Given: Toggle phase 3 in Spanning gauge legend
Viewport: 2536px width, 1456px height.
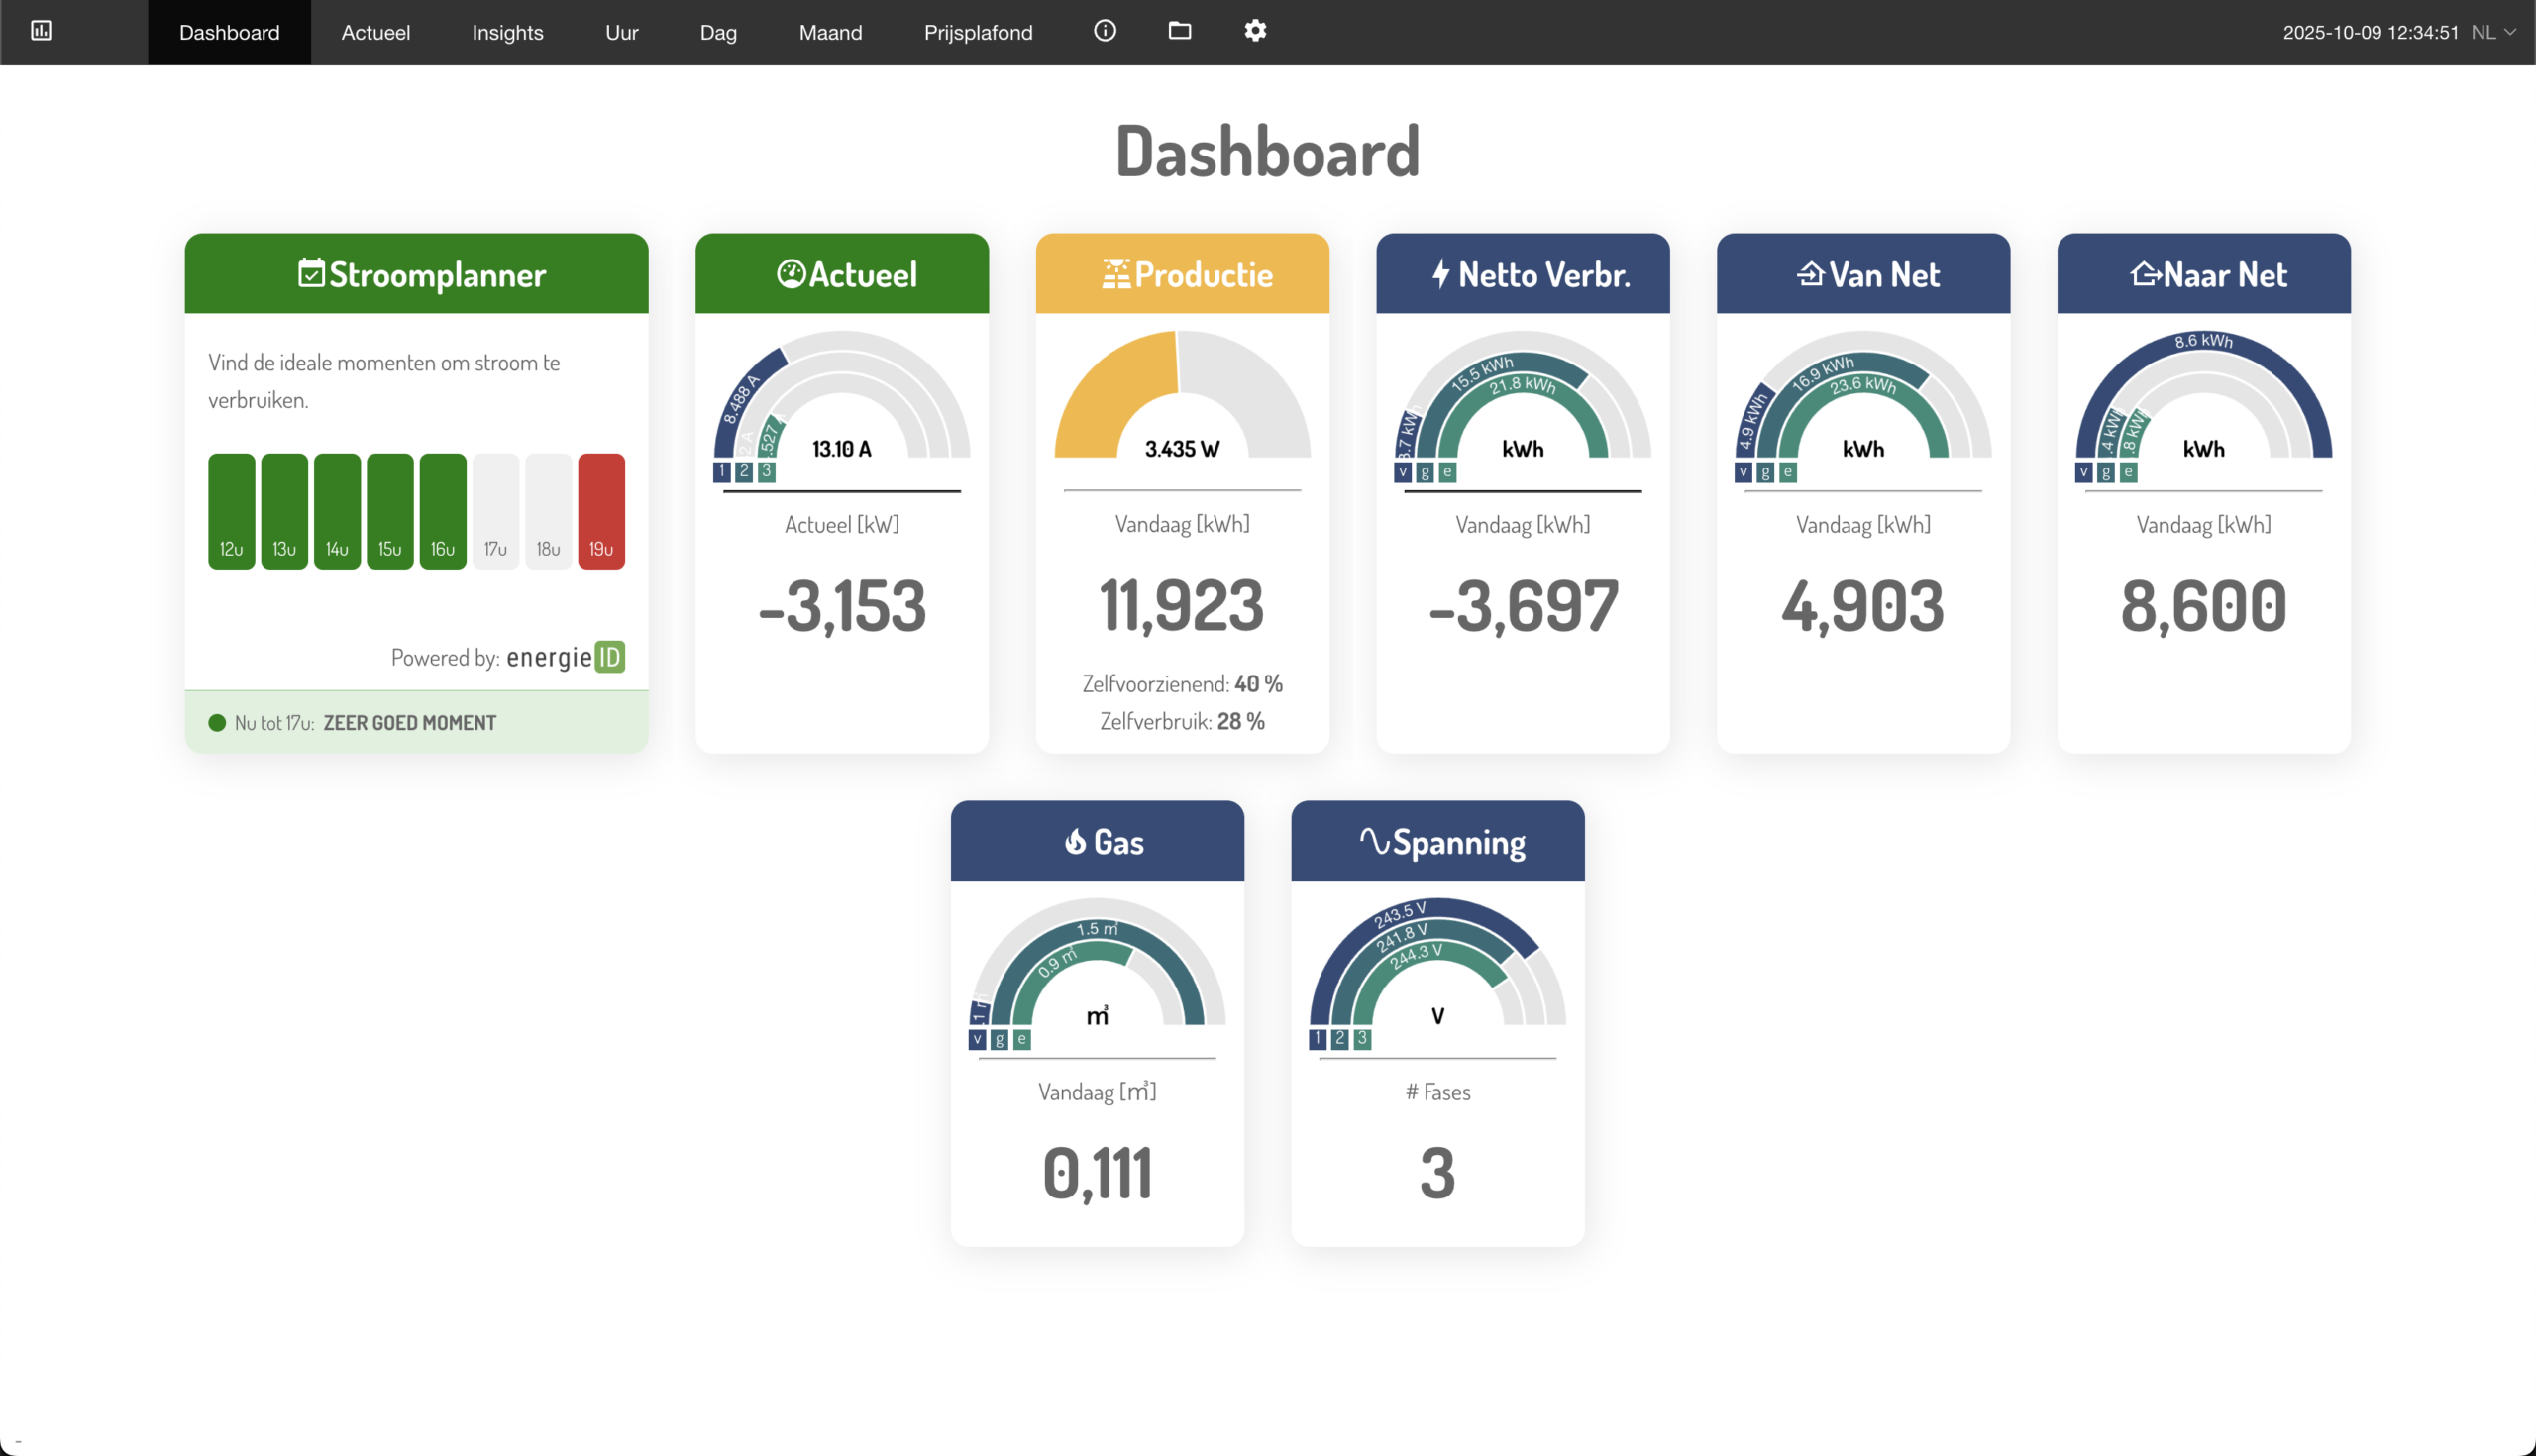Looking at the screenshot, I should coord(1362,1039).
